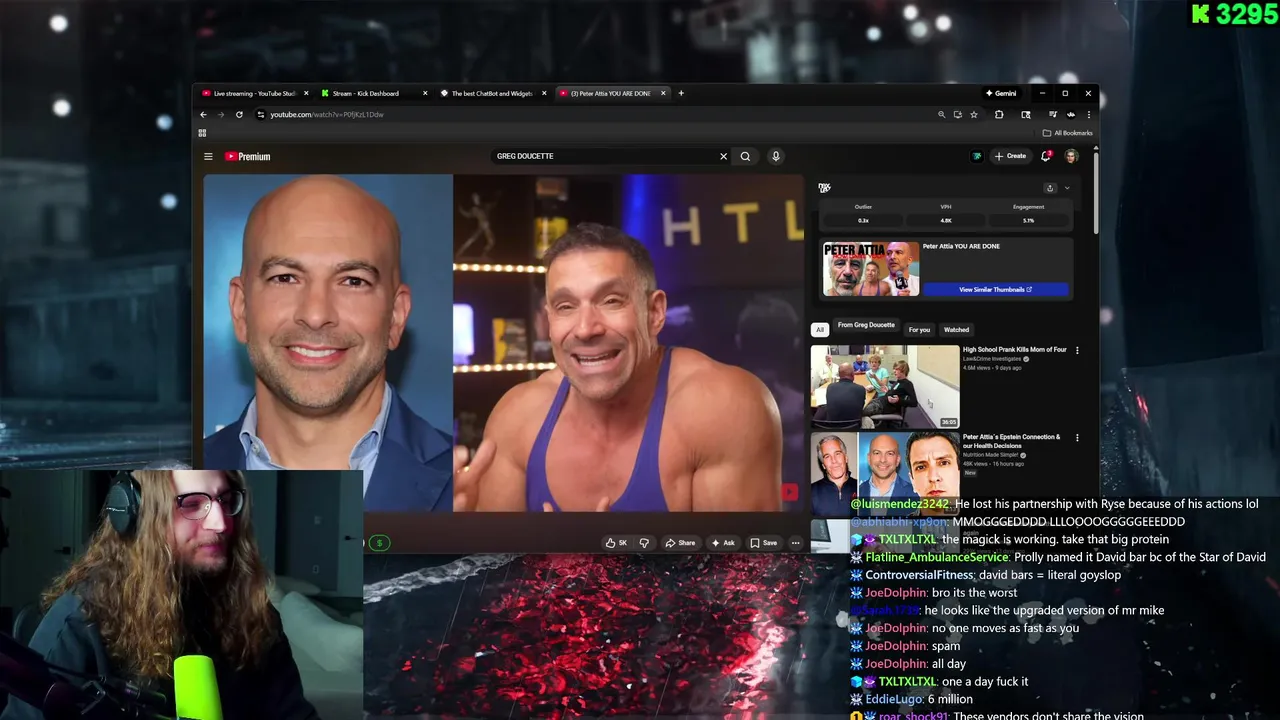Select the For you chip
The width and height of the screenshot is (1280, 720).
919,329
